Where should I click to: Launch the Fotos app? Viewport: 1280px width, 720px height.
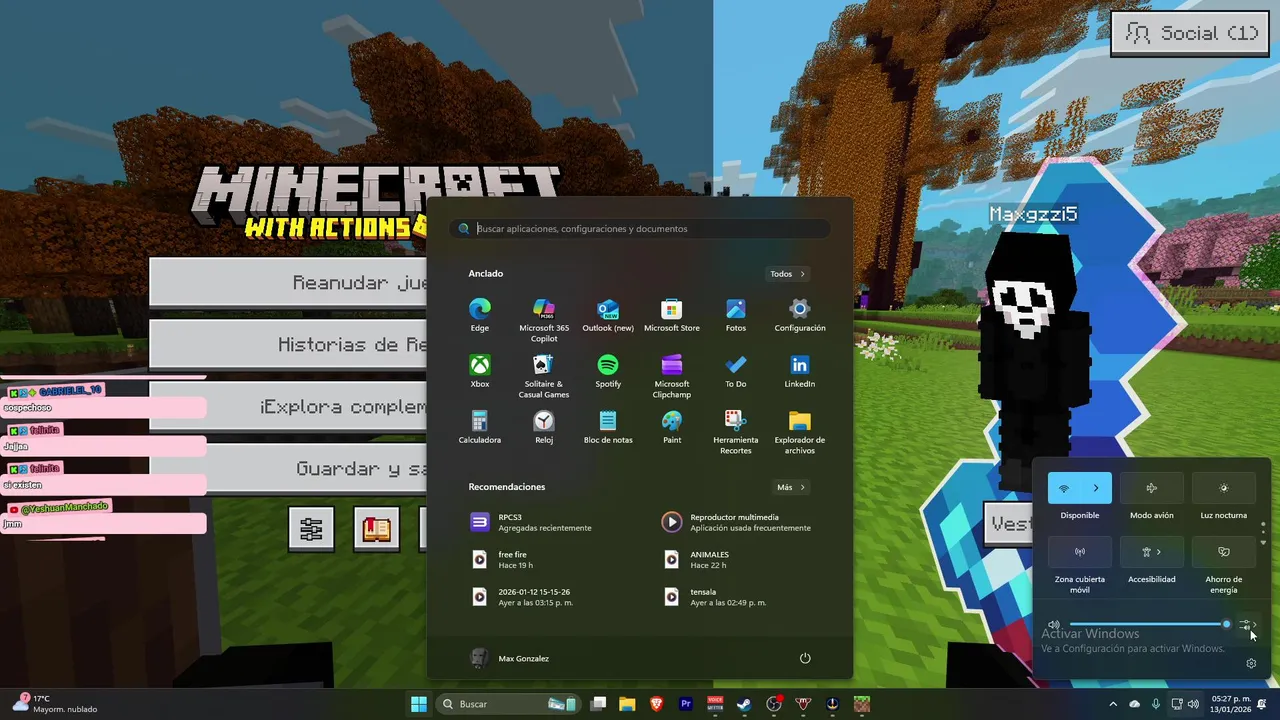736,315
